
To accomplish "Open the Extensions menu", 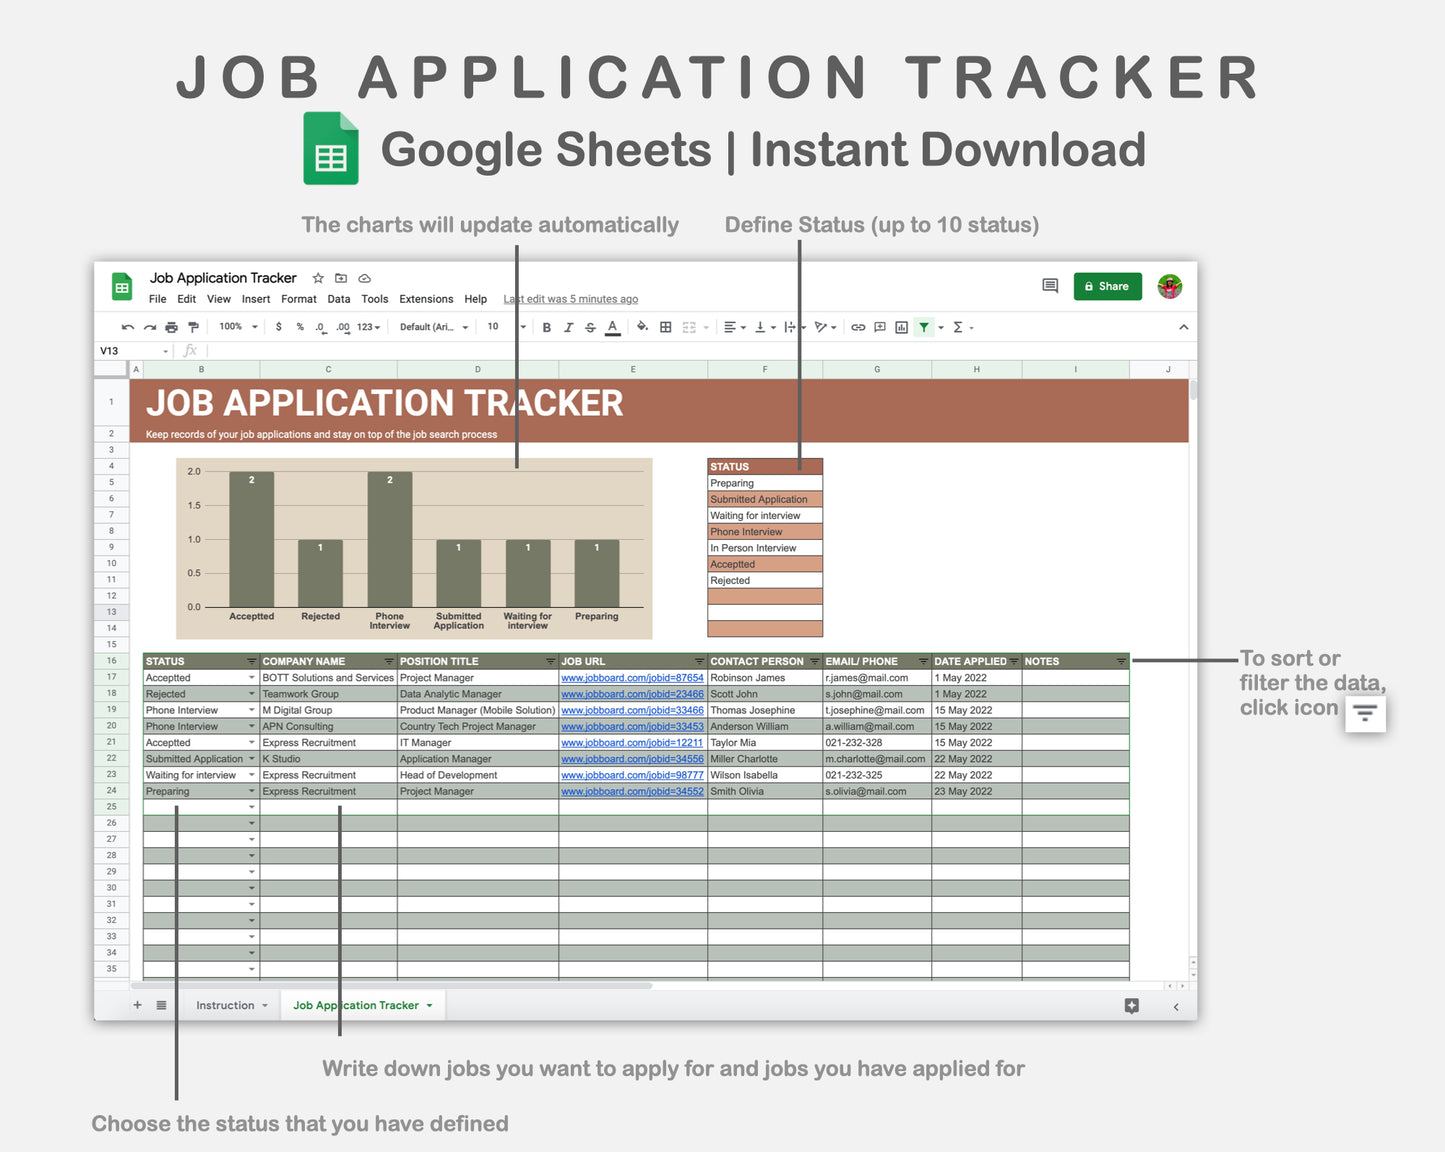I will pos(426,299).
